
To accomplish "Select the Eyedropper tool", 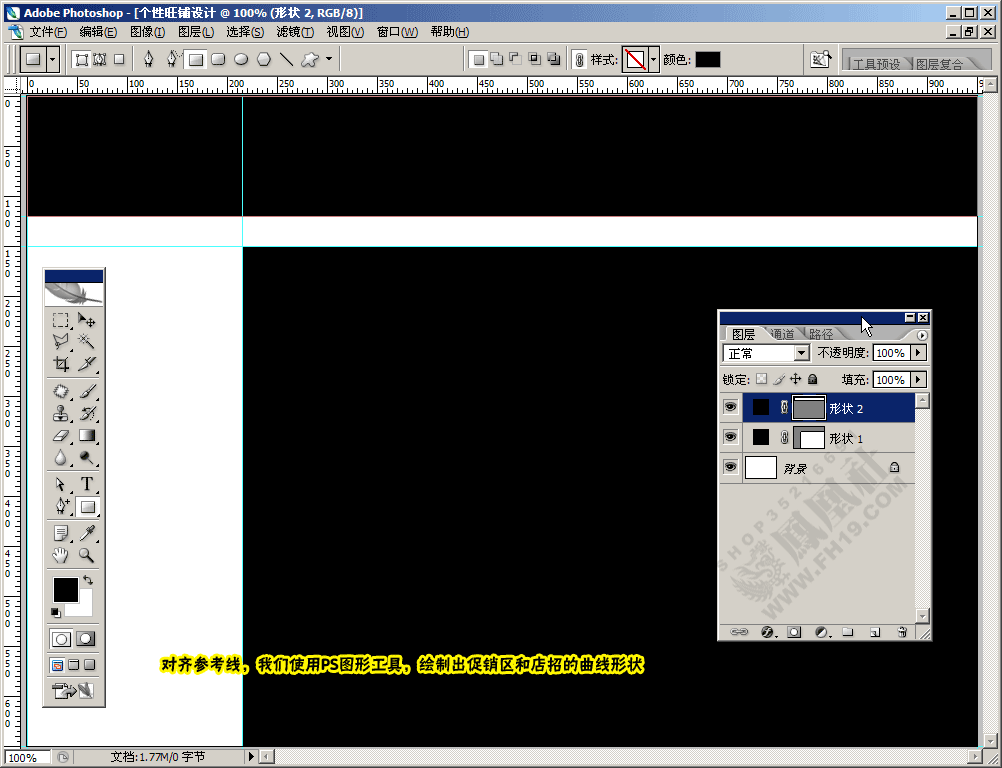I will point(87,532).
